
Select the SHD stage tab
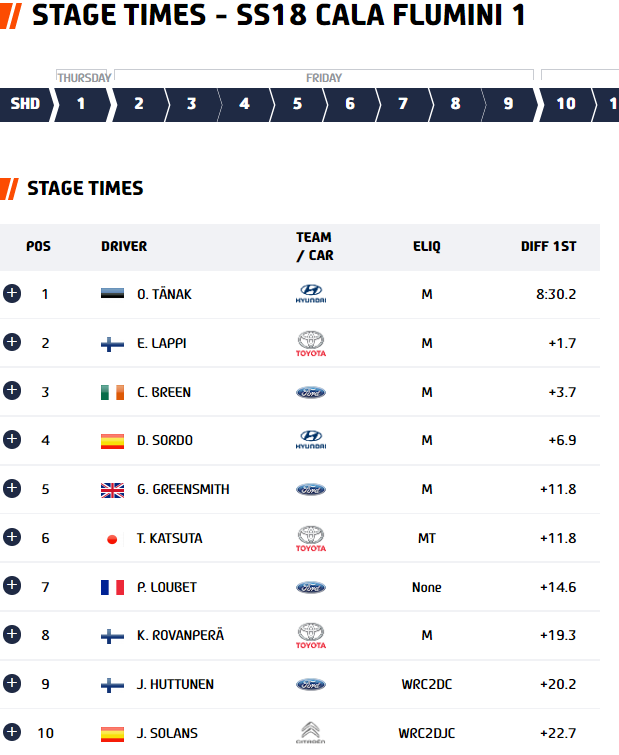tap(26, 104)
